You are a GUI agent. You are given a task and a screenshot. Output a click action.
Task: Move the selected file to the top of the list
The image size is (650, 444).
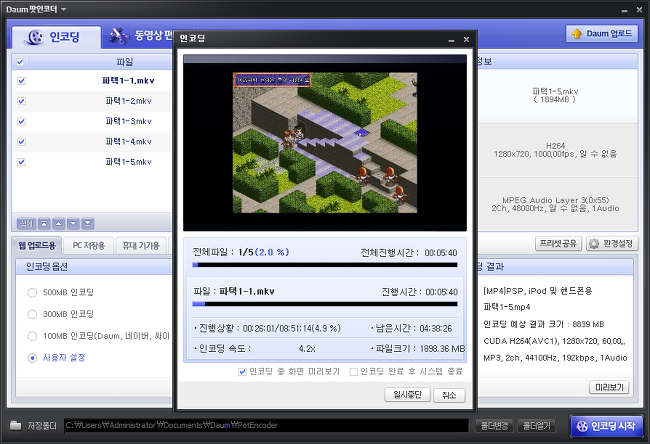(x=44, y=224)
